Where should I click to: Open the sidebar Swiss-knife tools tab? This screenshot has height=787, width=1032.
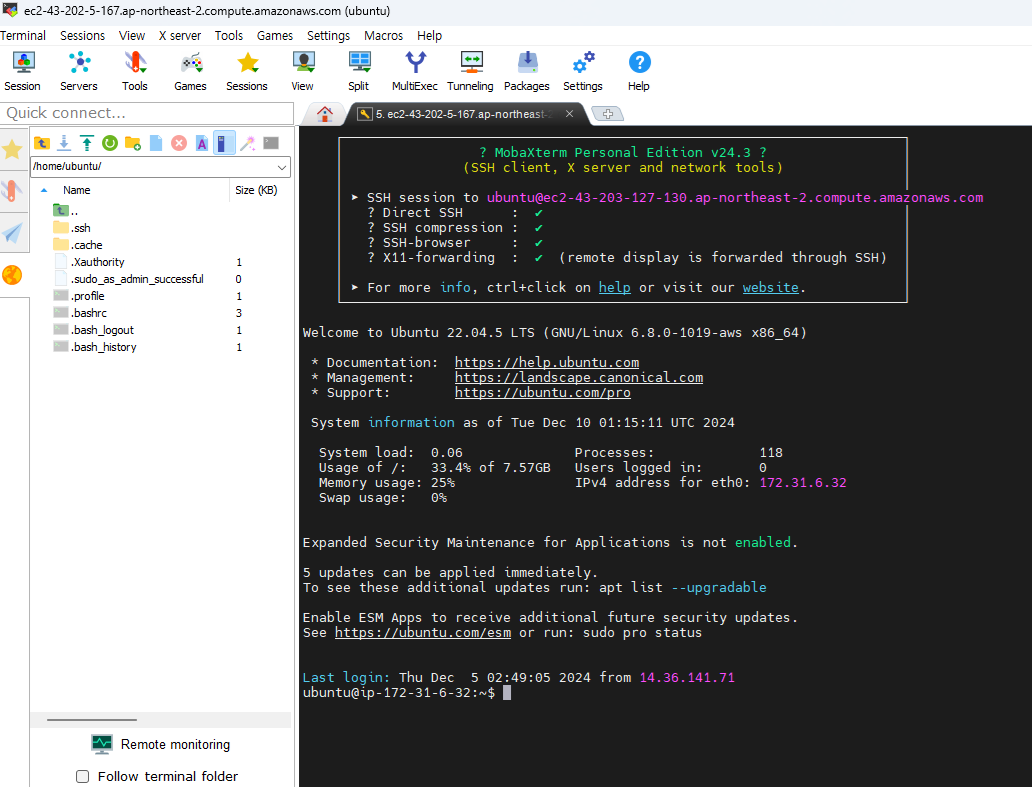(x=13, y=191)
